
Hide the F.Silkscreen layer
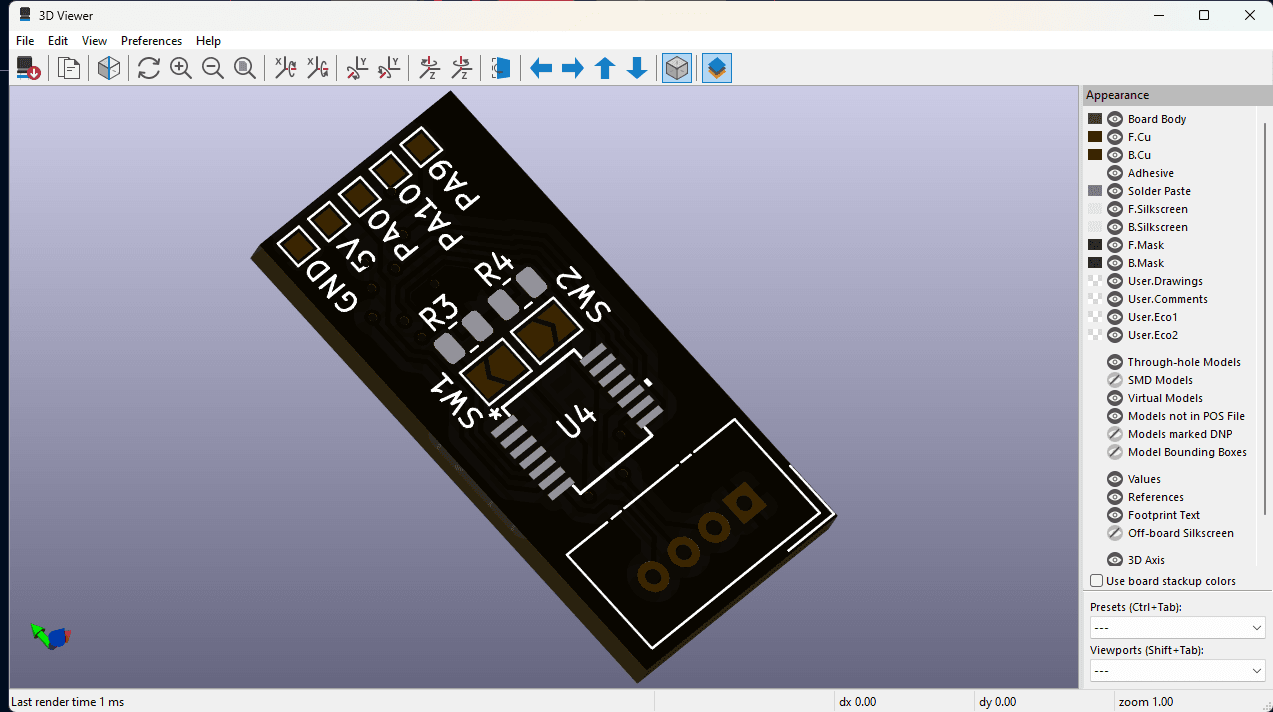click(1115, 209)
